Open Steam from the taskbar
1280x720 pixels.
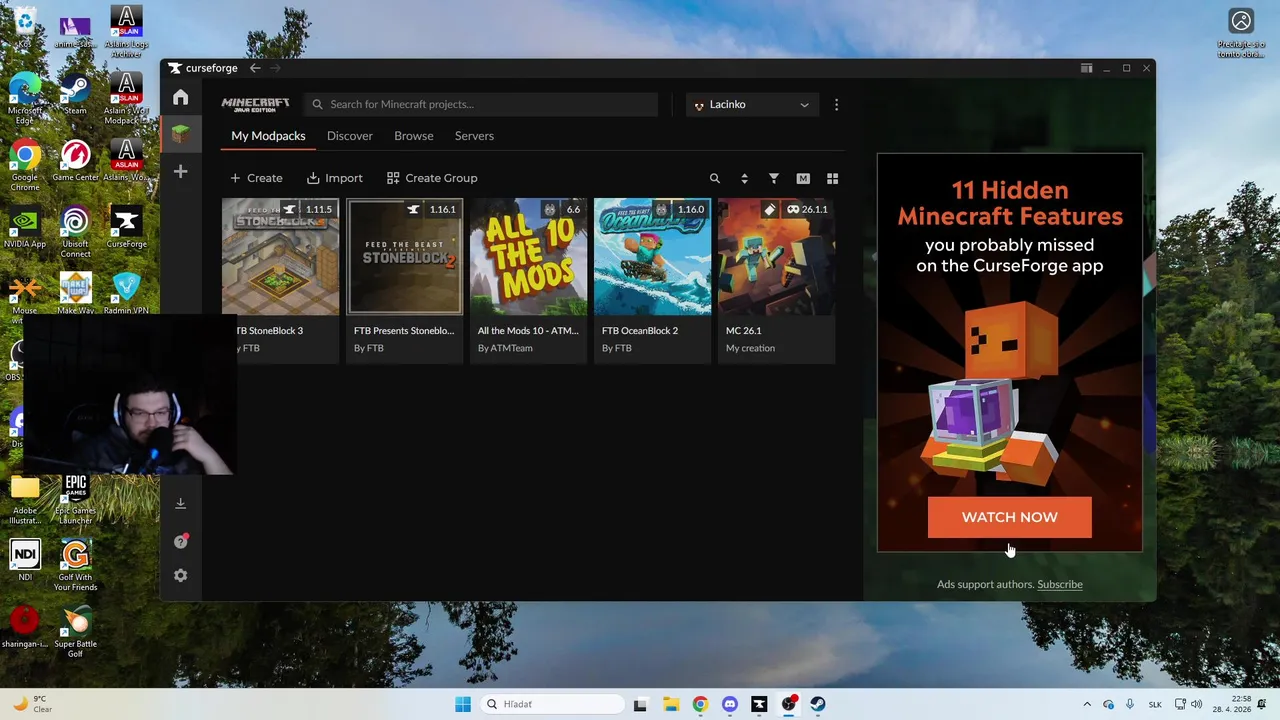[x=818, y=704]
